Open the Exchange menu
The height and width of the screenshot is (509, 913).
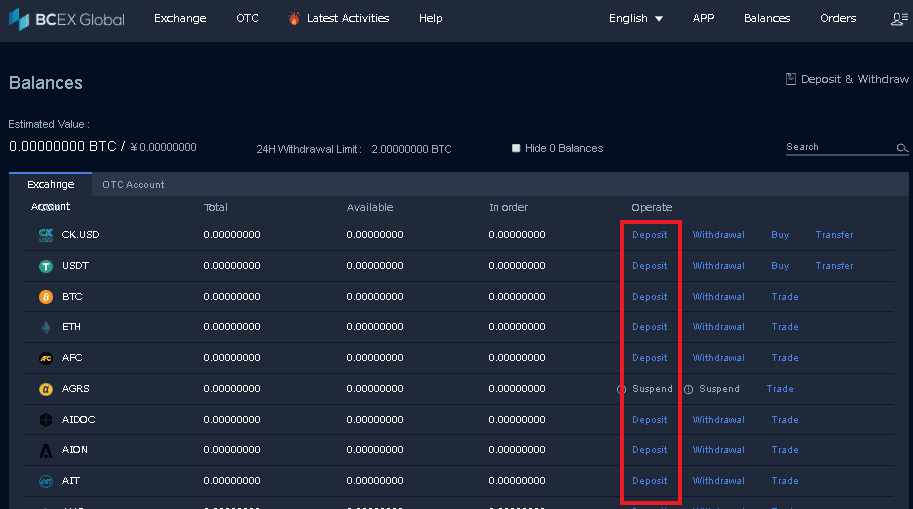click(x=180, y=19)
